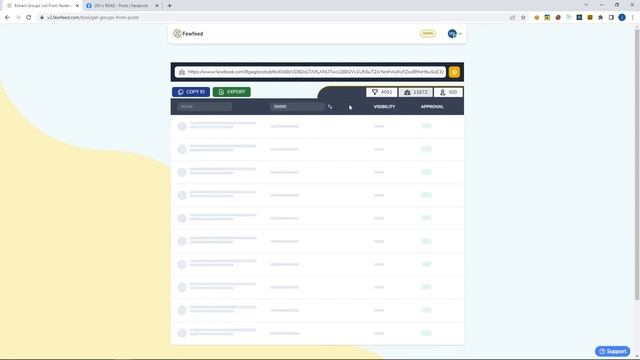Open the Extensions puzzle icon
Screen dimensions: 640x360
(x=600, y=18)
